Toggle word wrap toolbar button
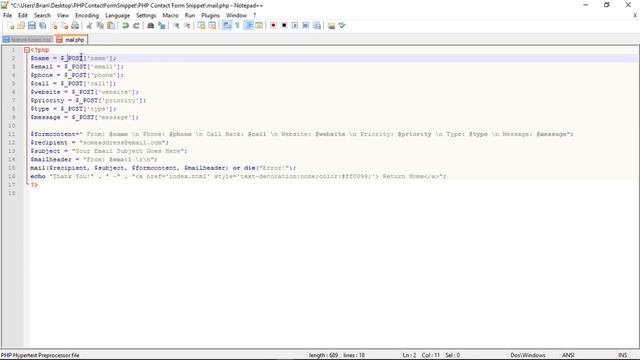Viewport: 640px width, 360px height. [x=227, y=26]
